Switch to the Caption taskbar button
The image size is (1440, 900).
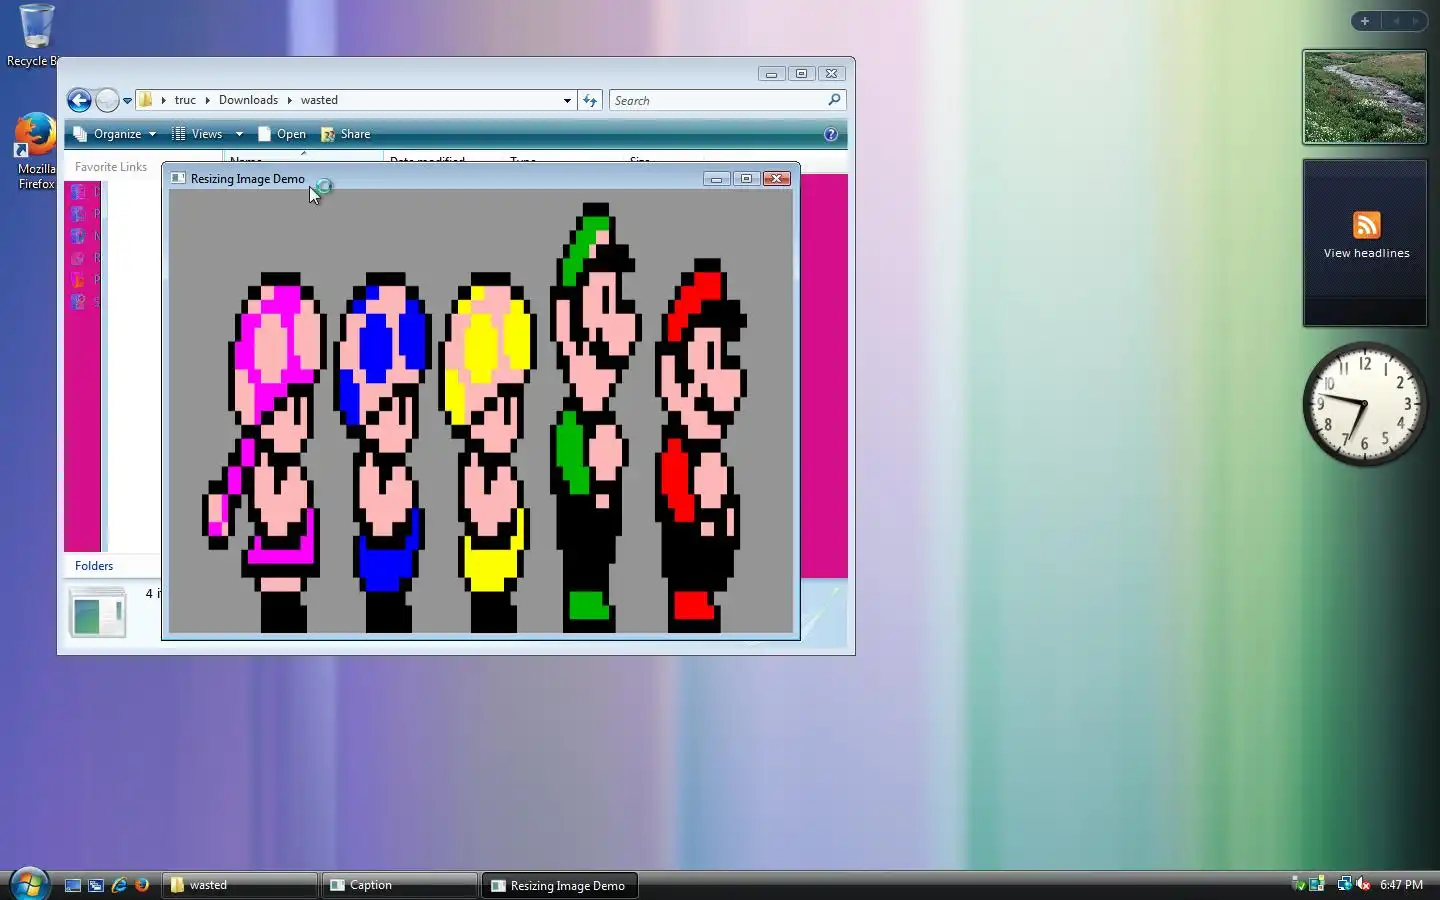click(x=399, y=885)
